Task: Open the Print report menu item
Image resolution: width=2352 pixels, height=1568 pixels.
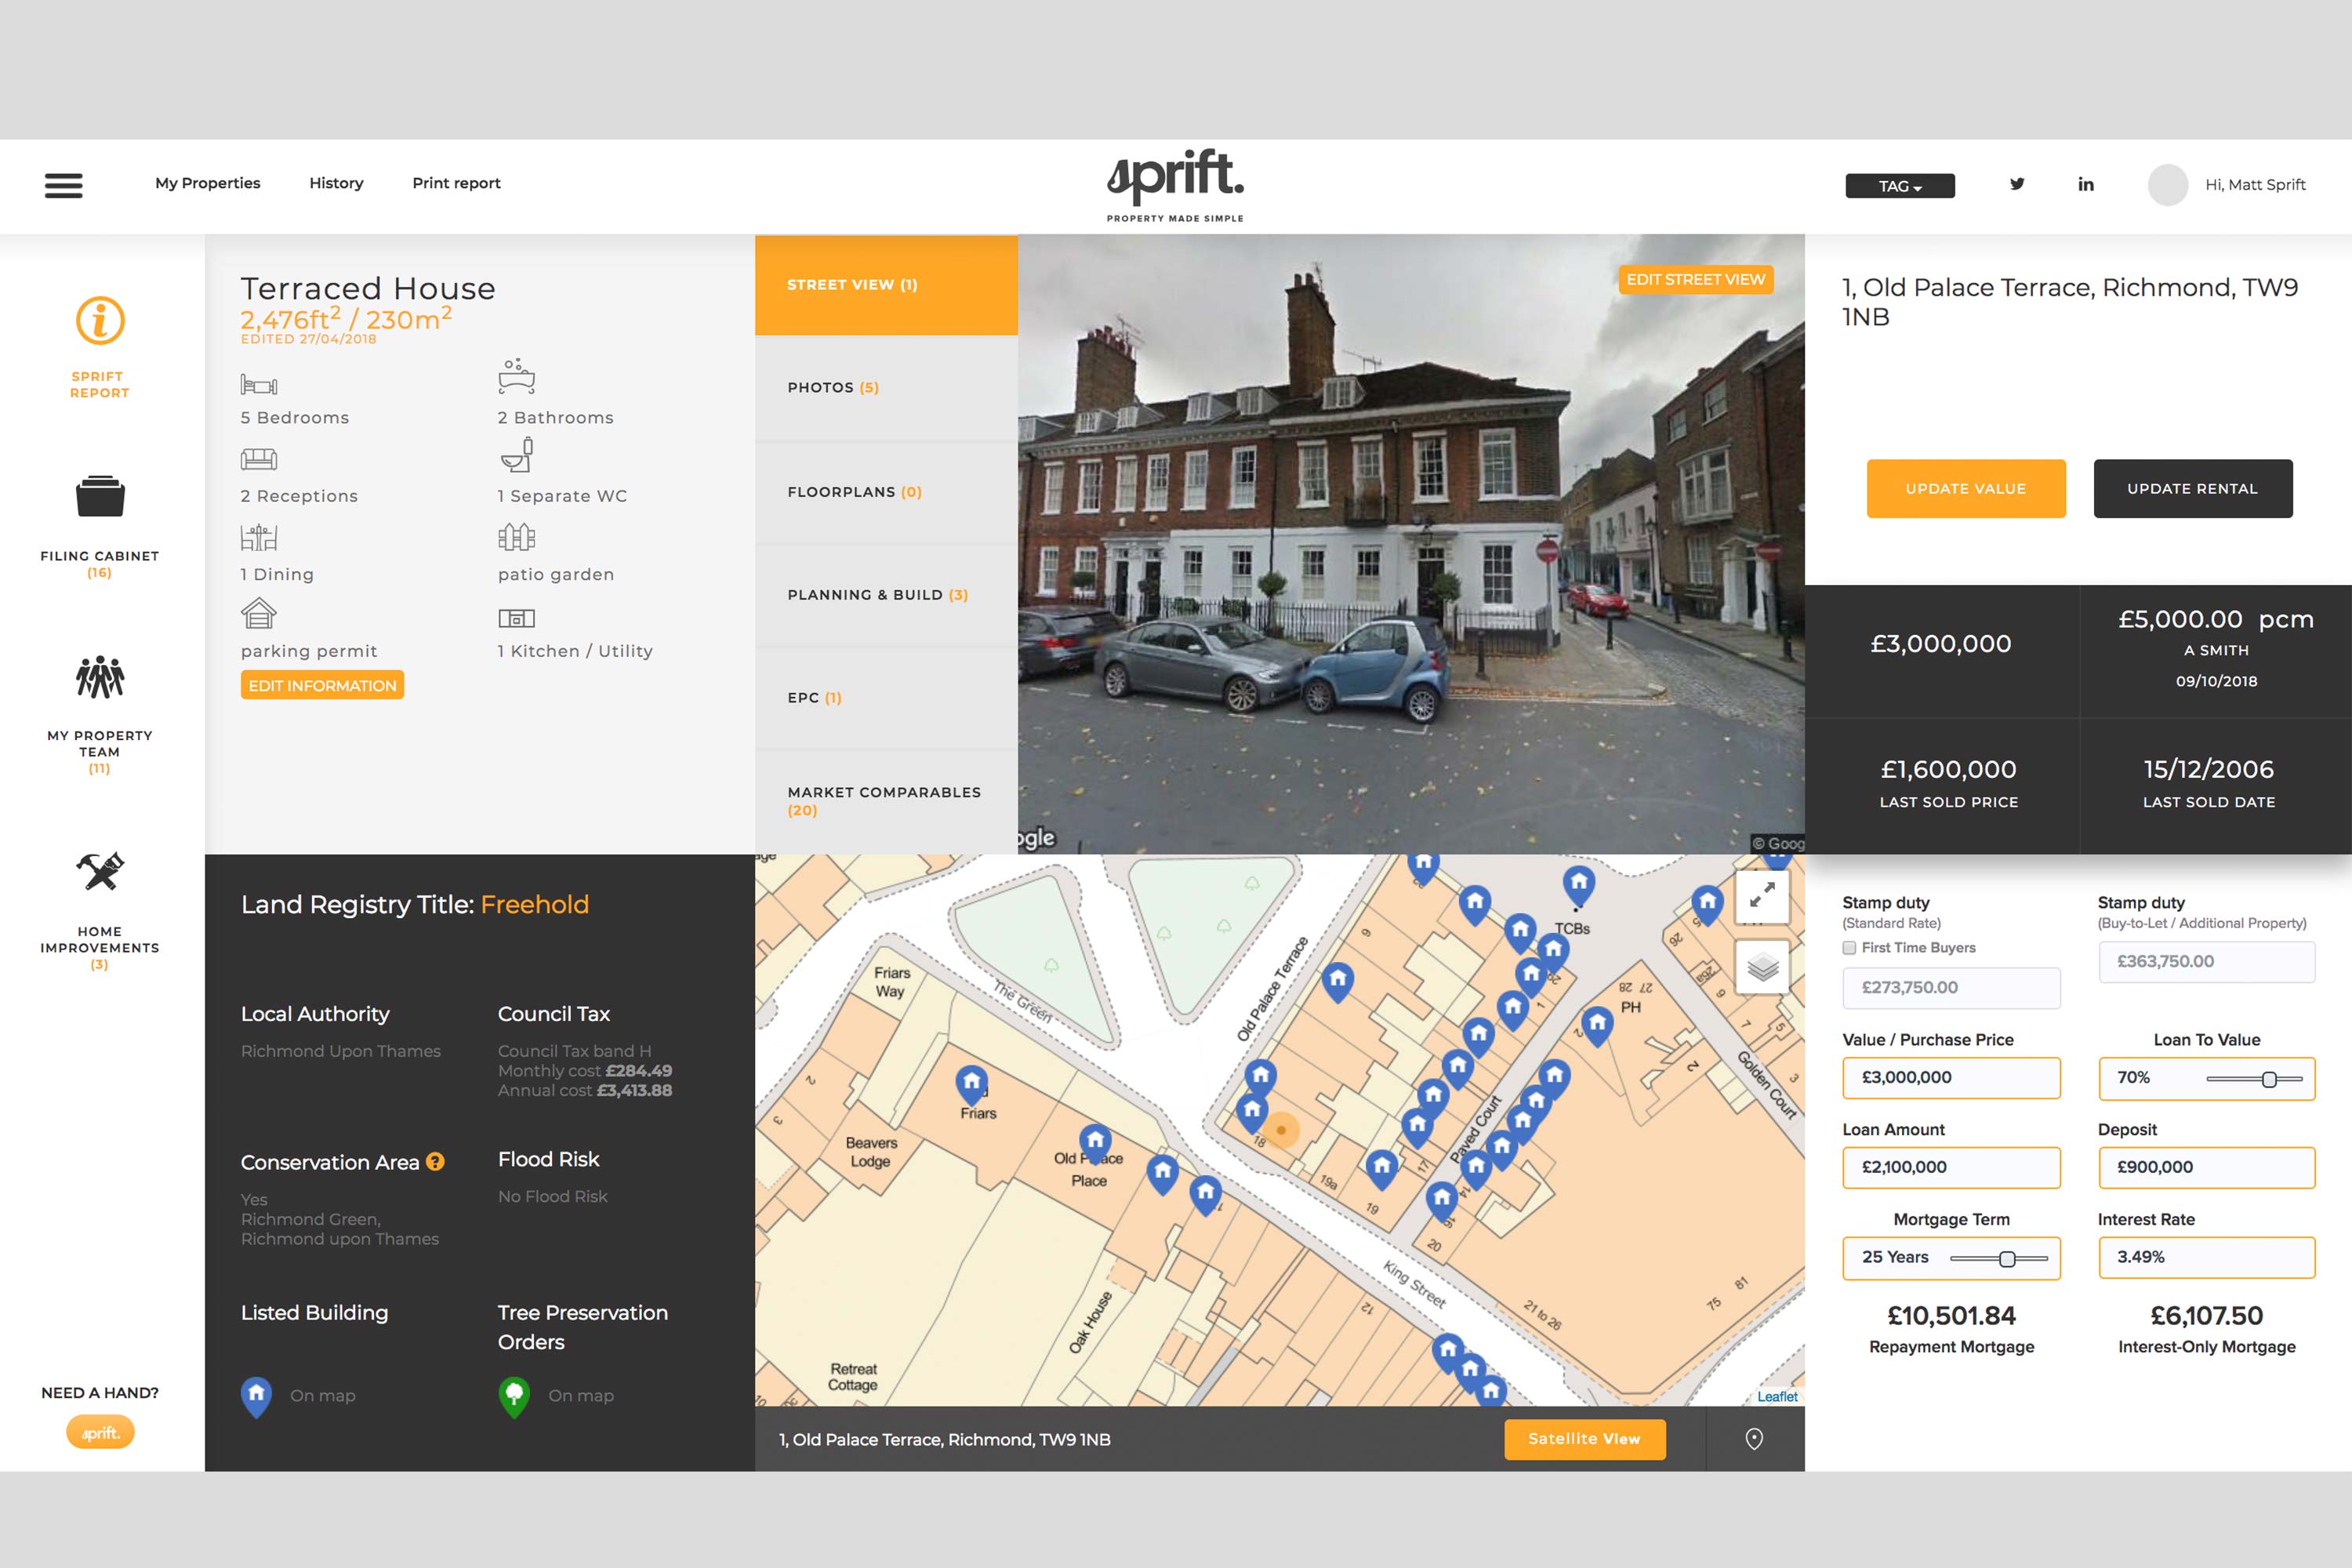Action: 456,183
